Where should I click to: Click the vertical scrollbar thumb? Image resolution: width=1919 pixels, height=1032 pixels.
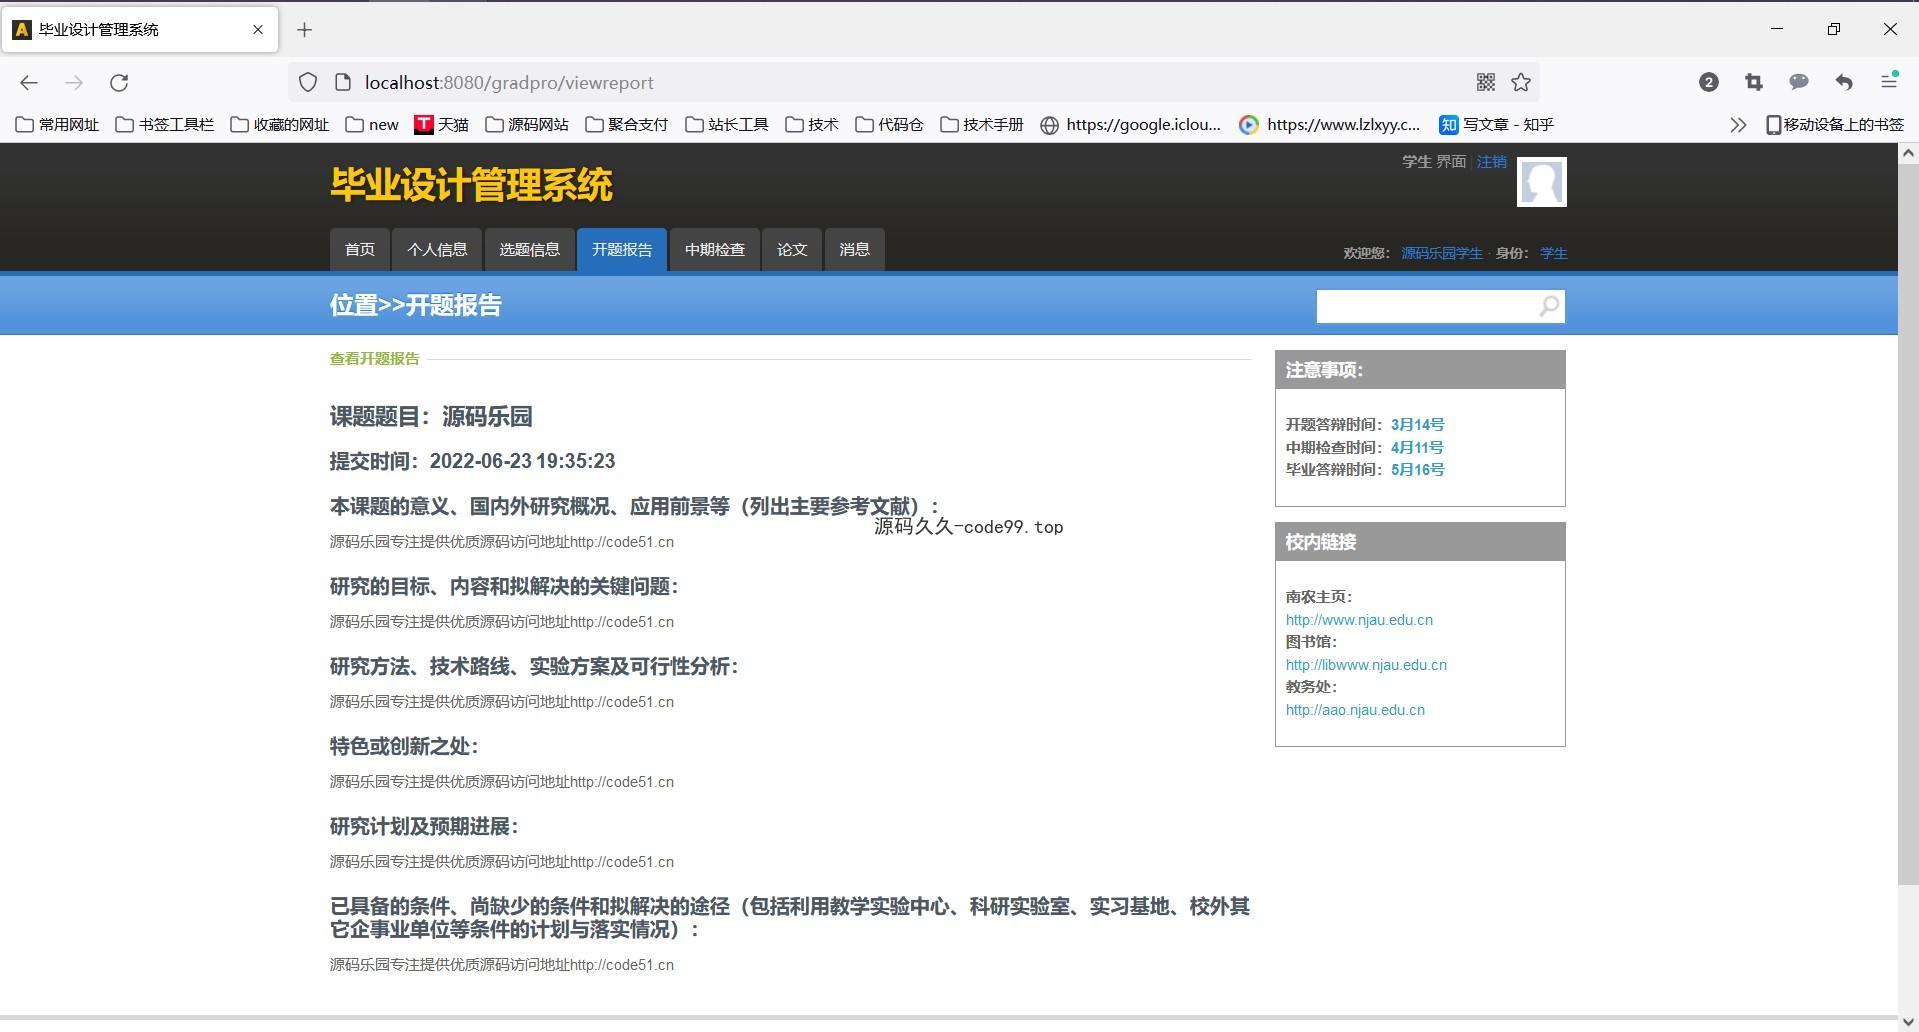[1908, 524]
